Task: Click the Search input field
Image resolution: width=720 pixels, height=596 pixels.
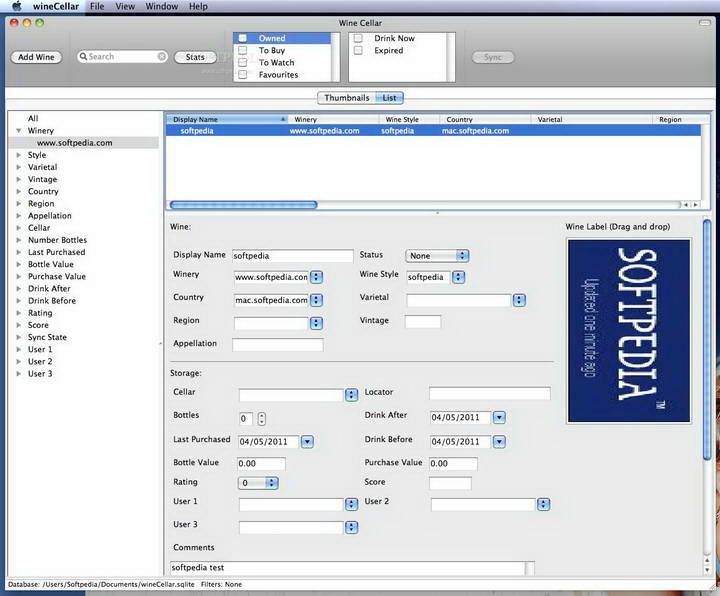Action: [x=122, y=56]
